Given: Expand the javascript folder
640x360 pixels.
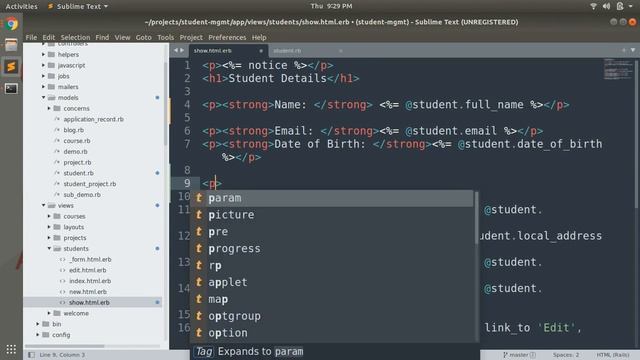Looking at the screenshot, I should coord(44,65).
